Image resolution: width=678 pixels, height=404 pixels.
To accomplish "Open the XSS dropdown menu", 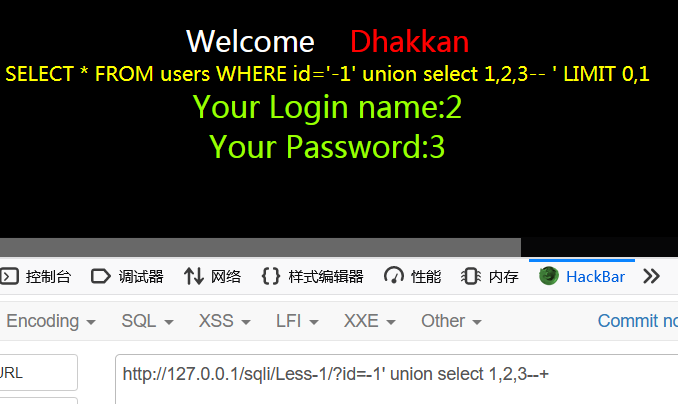I will coord(224,321).
